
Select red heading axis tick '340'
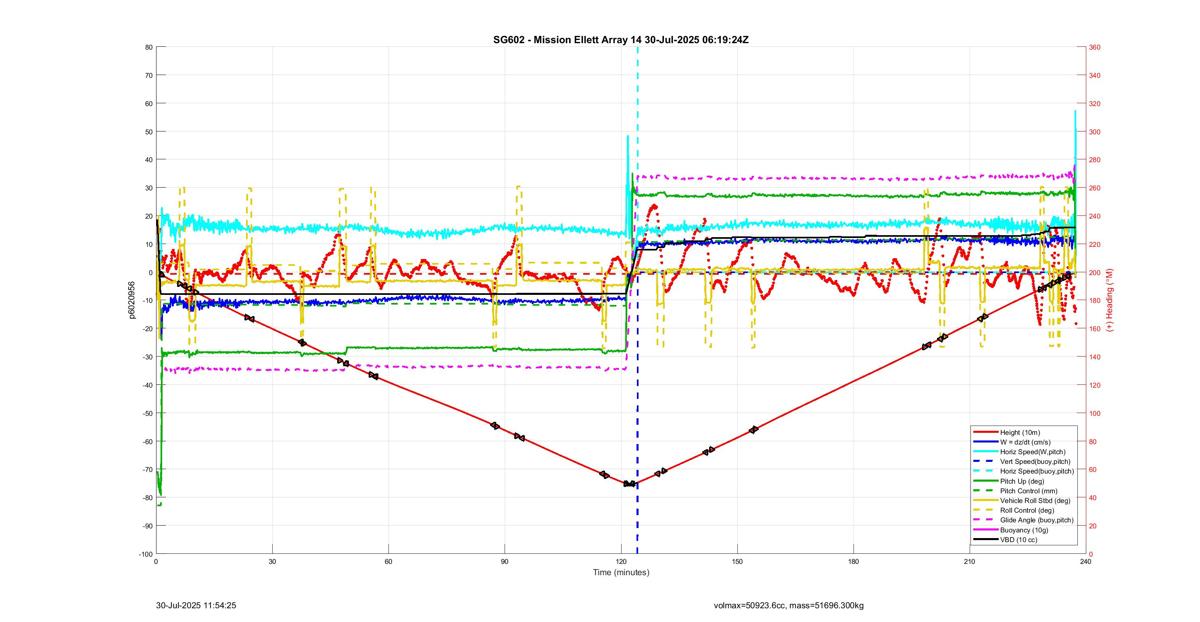point(1095,75)
